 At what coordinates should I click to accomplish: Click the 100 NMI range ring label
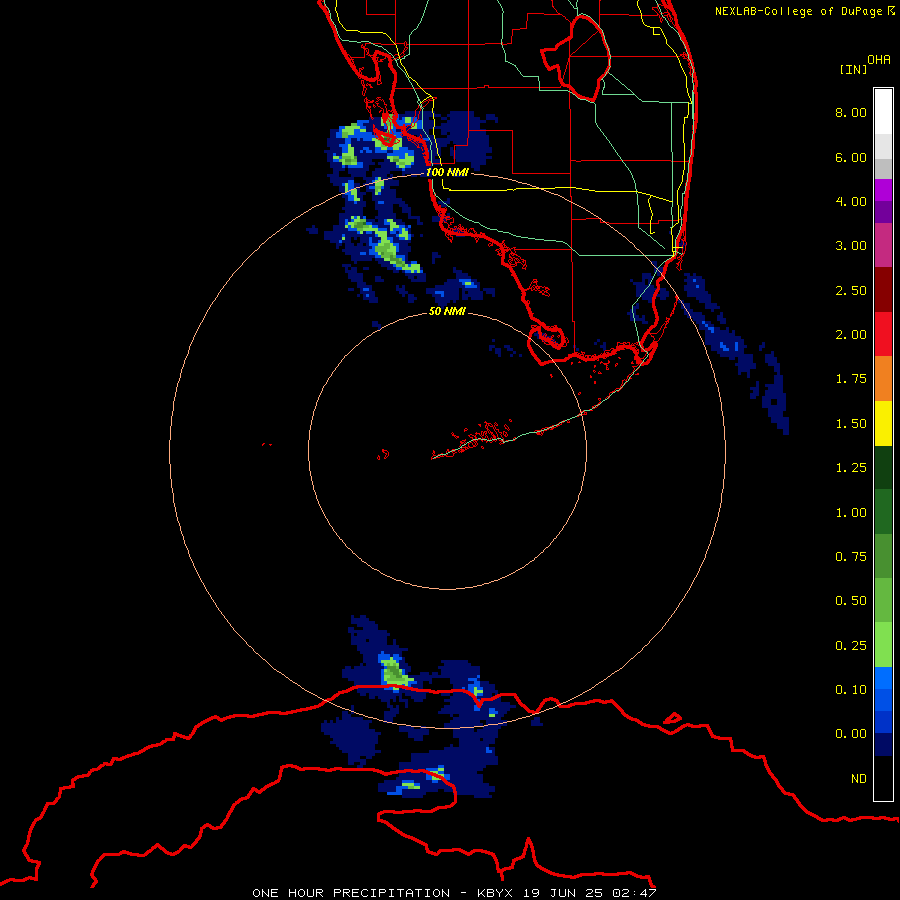[x=447, y=172]
